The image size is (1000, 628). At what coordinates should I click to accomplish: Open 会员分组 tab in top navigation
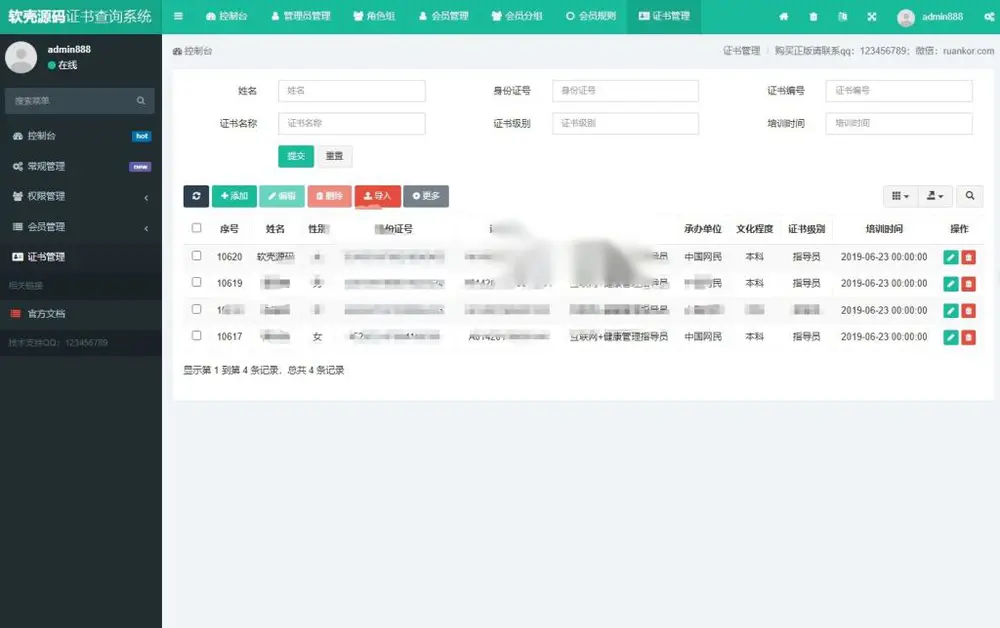pos(517,16)
